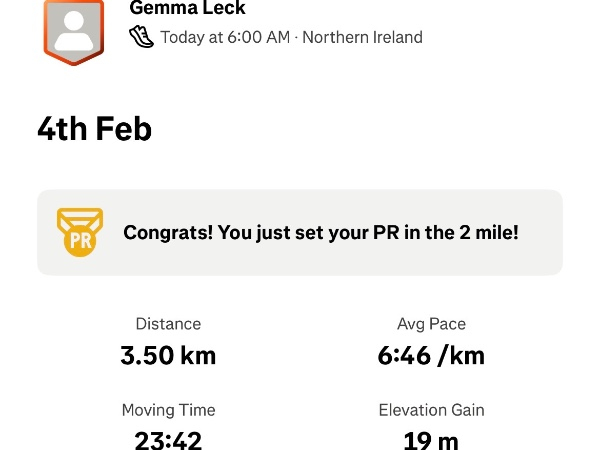The width and height of the screenshot is (600, 450).
Task: Click the Elevation Gain stat label
Action: (x=431, y=410)
